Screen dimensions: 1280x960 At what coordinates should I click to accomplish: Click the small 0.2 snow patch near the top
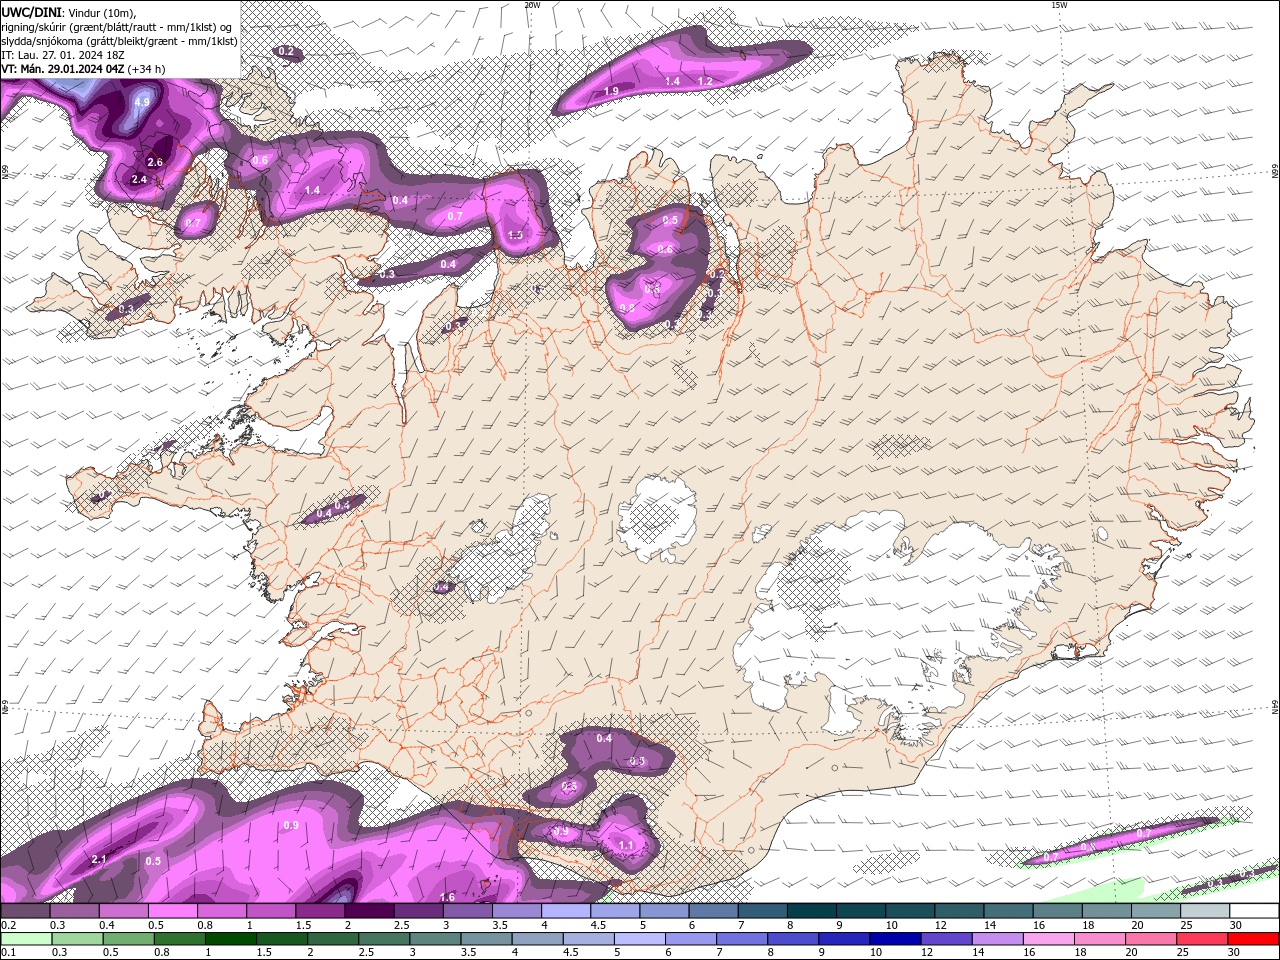pos(287,51)
